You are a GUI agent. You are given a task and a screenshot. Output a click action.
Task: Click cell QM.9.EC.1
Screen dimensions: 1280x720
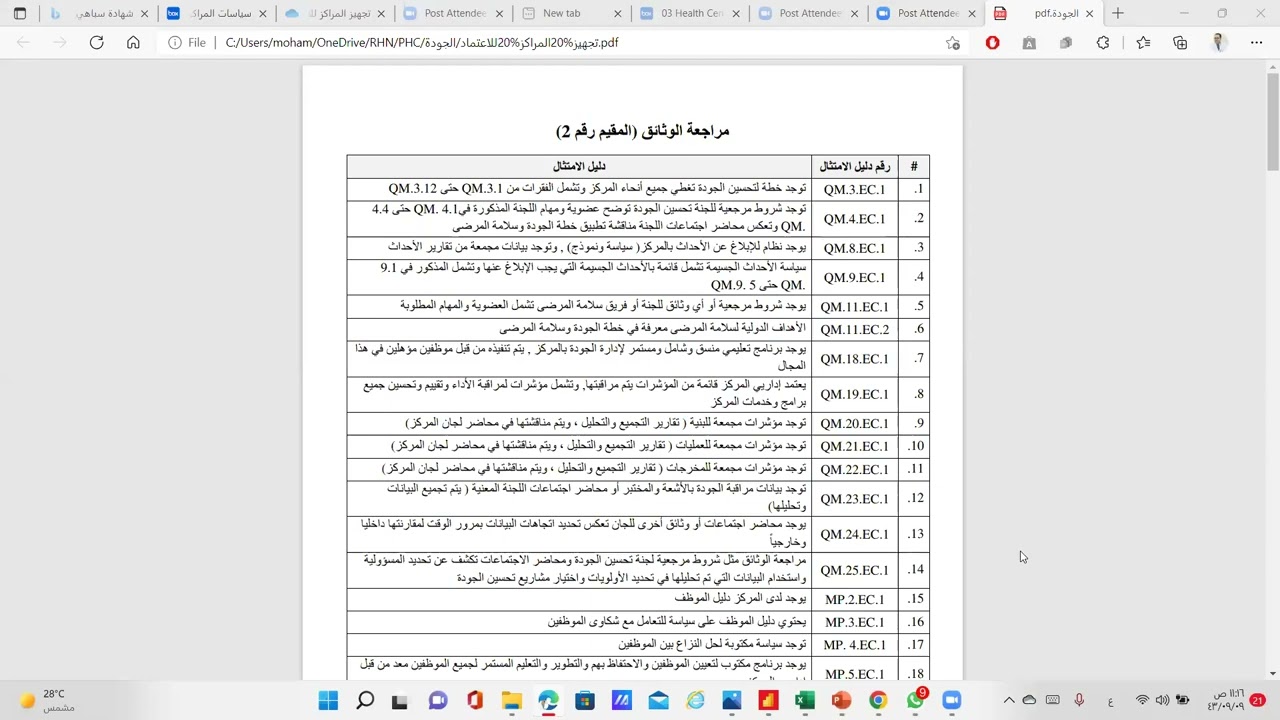pyautogui.click(x=854, y=277)
